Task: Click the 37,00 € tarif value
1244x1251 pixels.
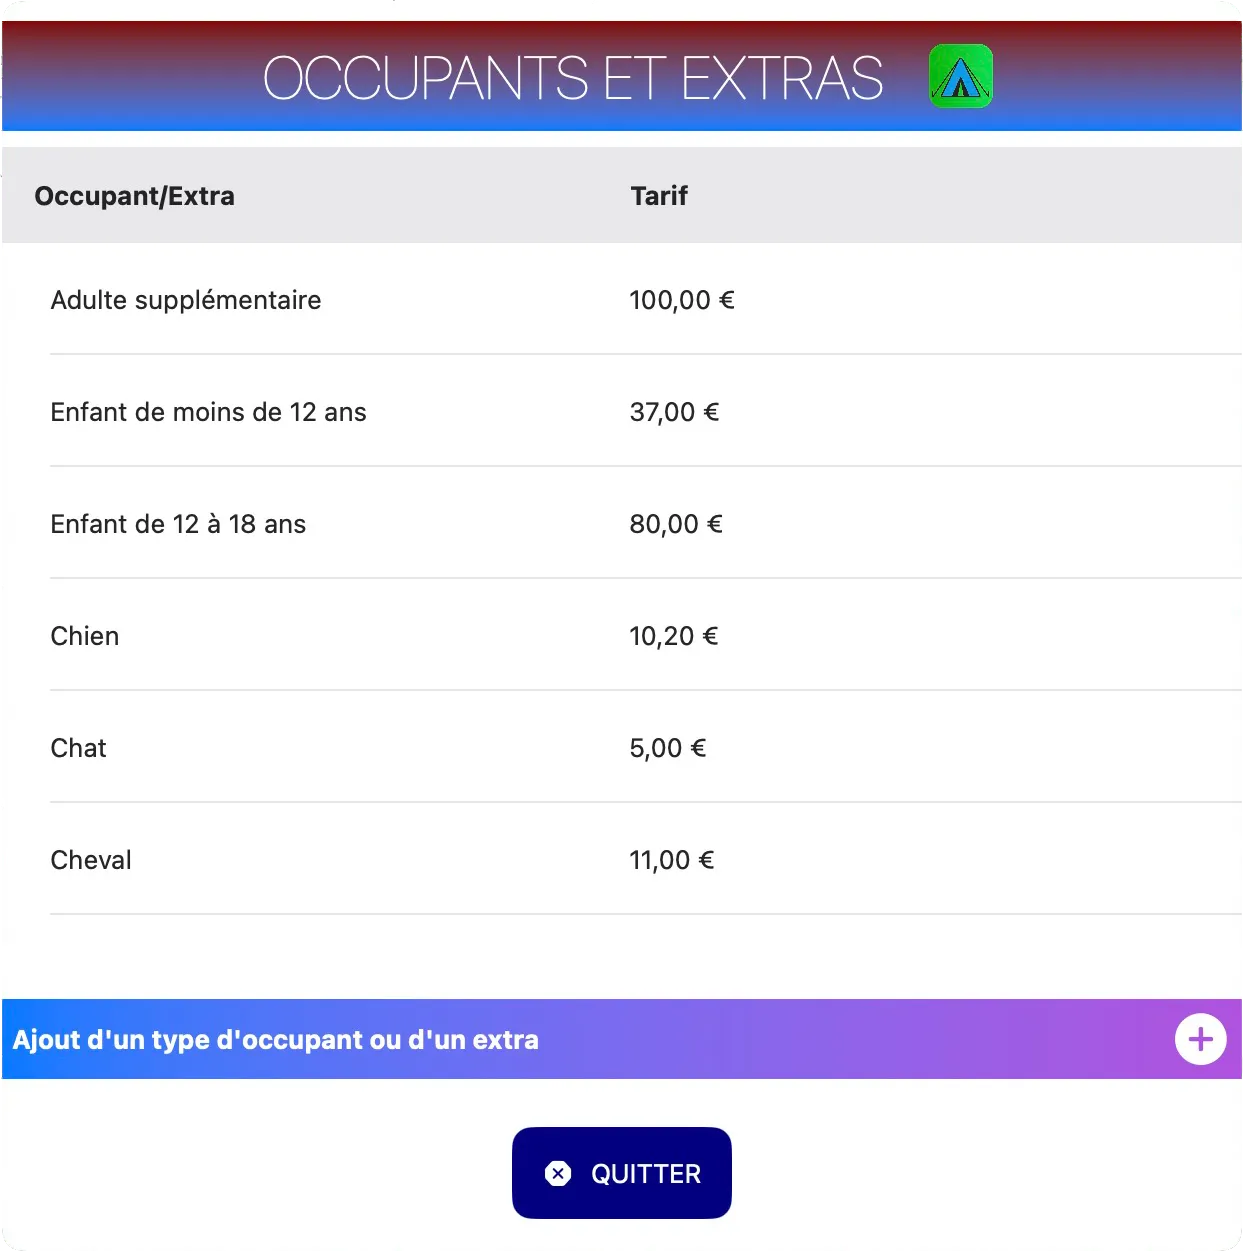Action: (x=674, y=412)
